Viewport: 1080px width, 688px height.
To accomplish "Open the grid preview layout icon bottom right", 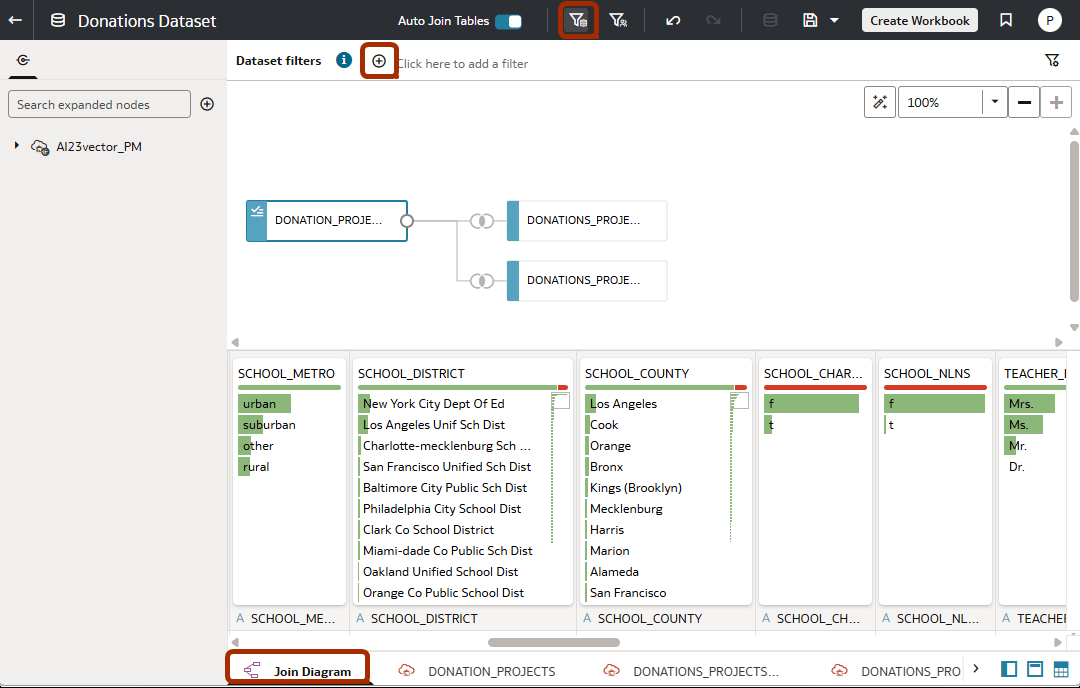I will click(x=1060, y=669).
